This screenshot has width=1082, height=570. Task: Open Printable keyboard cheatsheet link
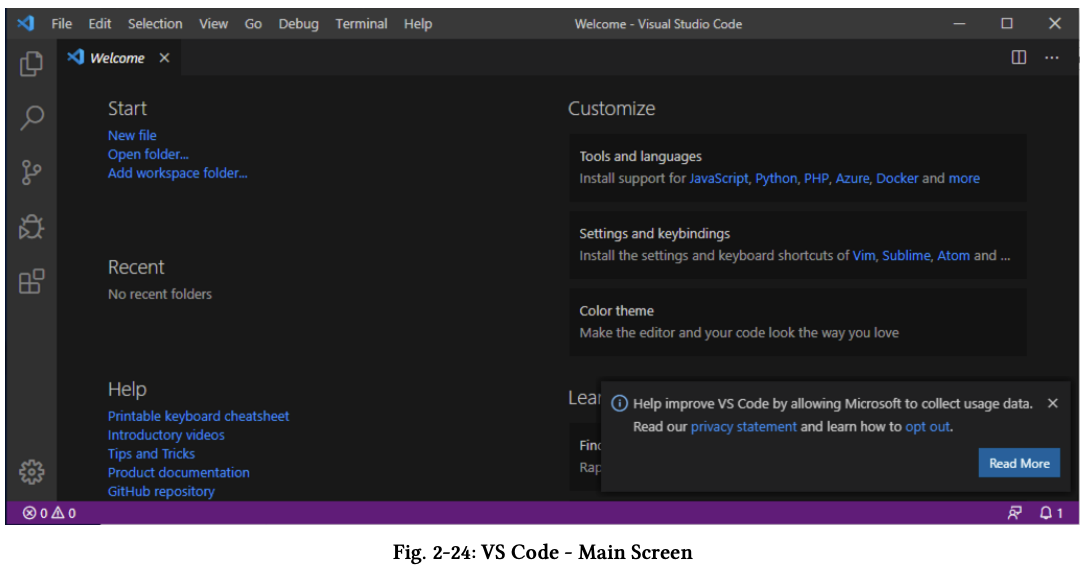(x=198, y=416)
